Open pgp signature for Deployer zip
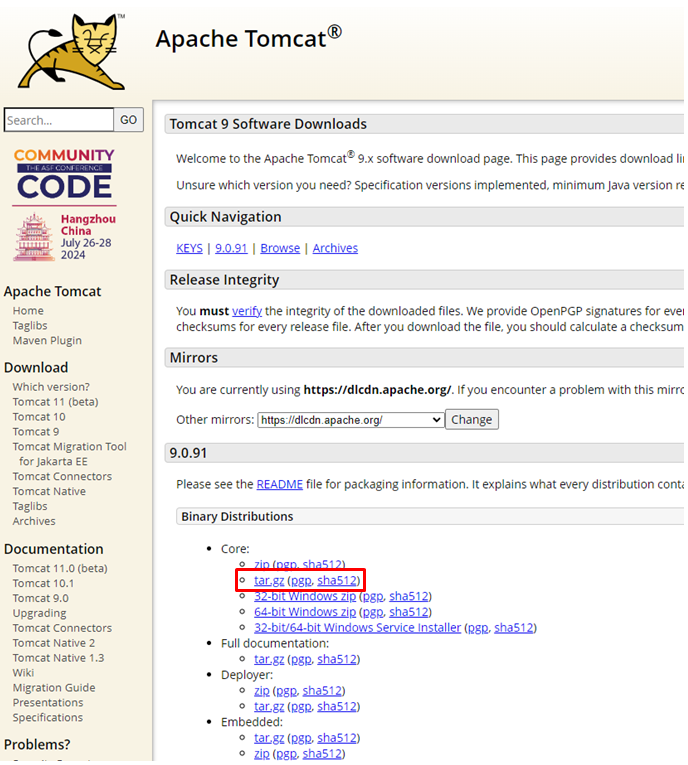The height and width of the screenshot is (765, 688). click(286, 691)
